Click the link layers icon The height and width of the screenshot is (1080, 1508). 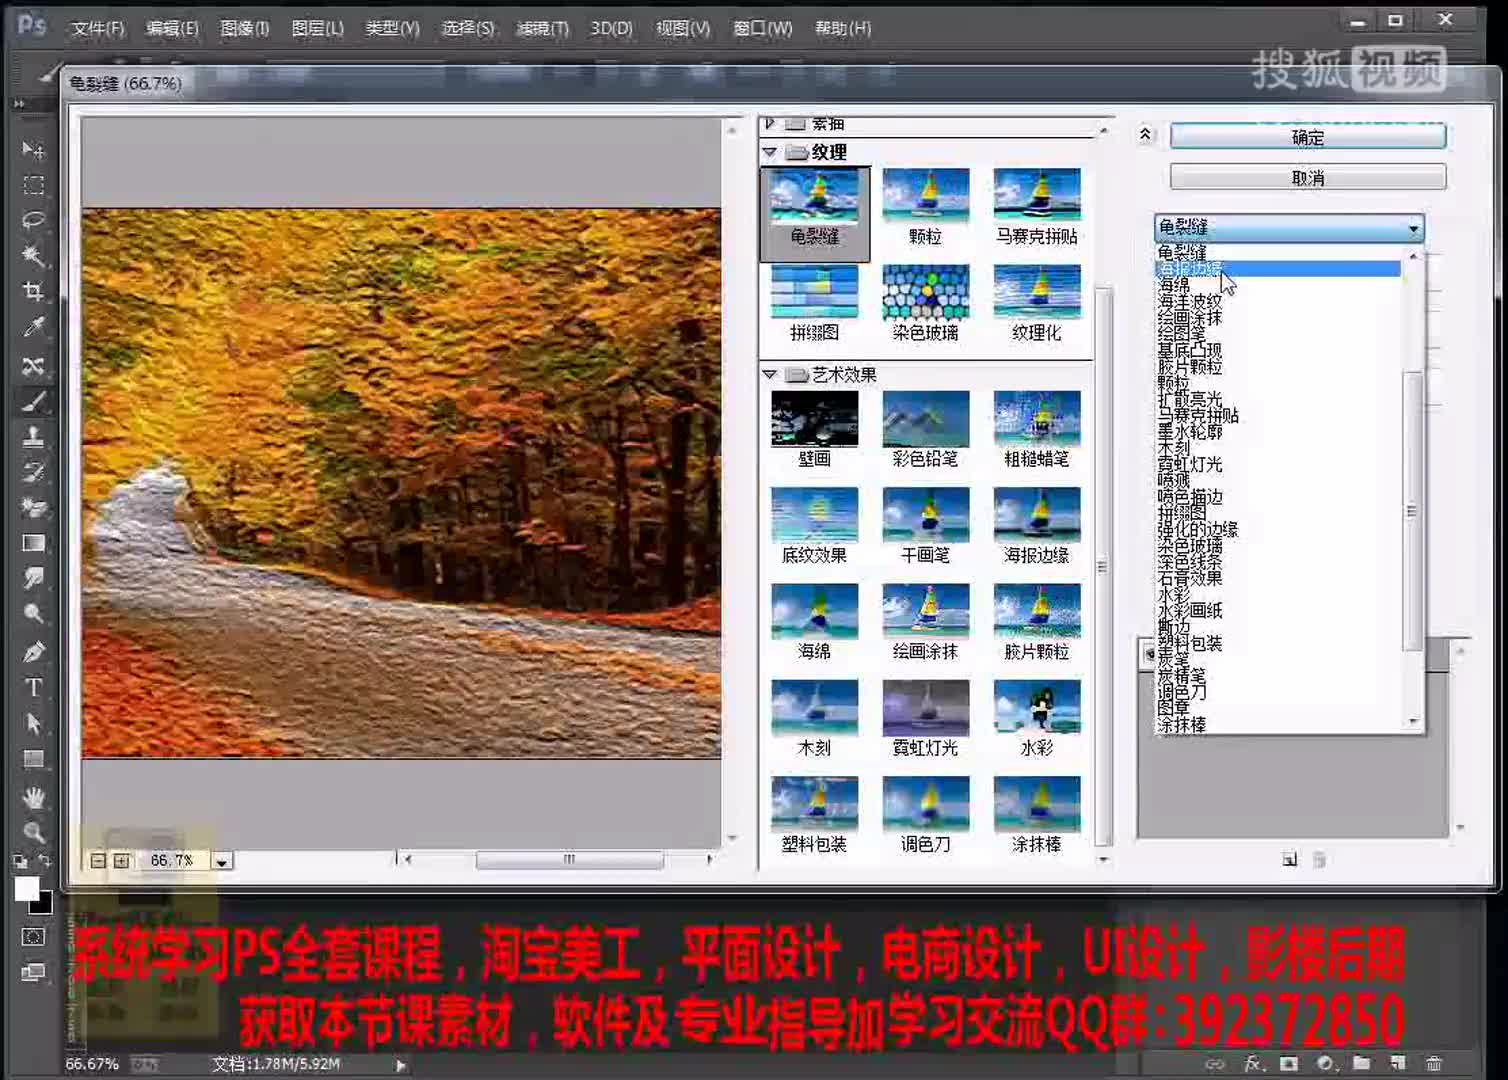1215,1064
